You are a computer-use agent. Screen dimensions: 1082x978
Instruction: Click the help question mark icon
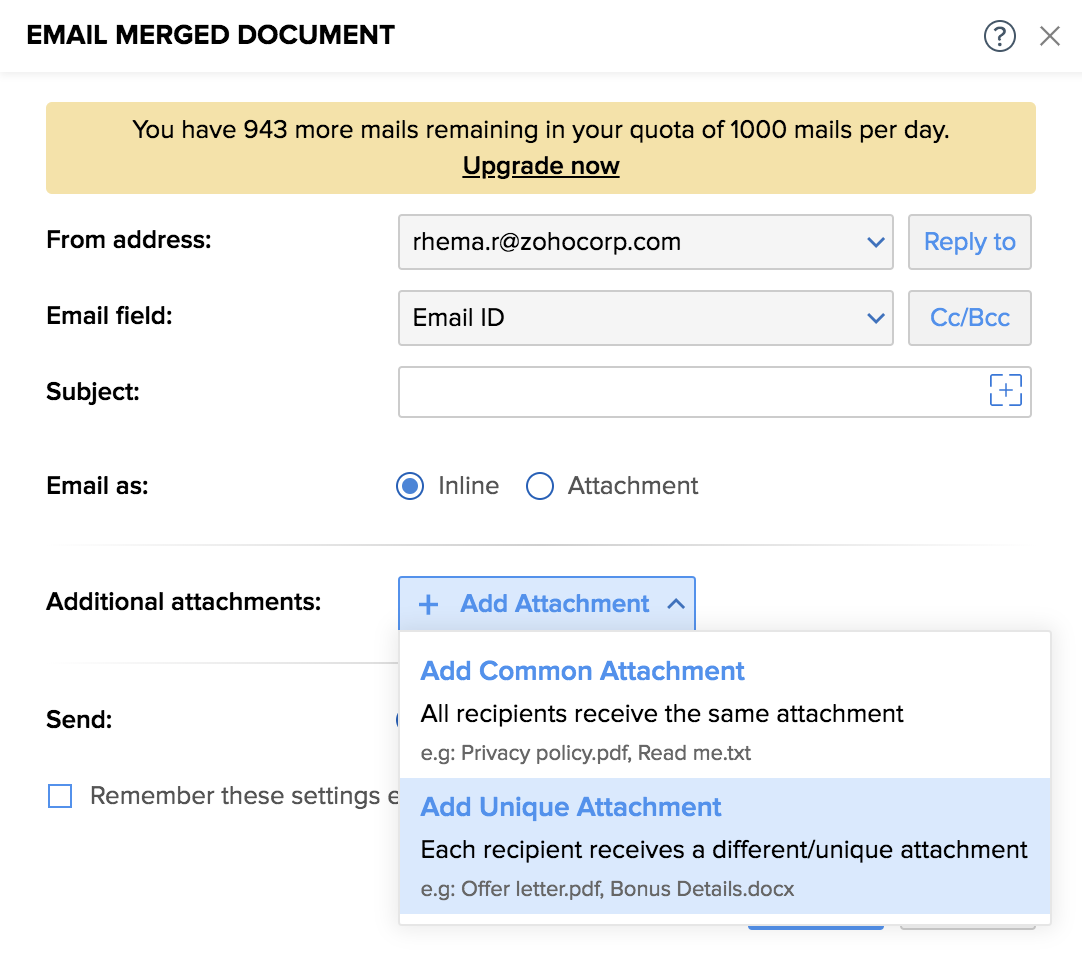pos(999,37)
